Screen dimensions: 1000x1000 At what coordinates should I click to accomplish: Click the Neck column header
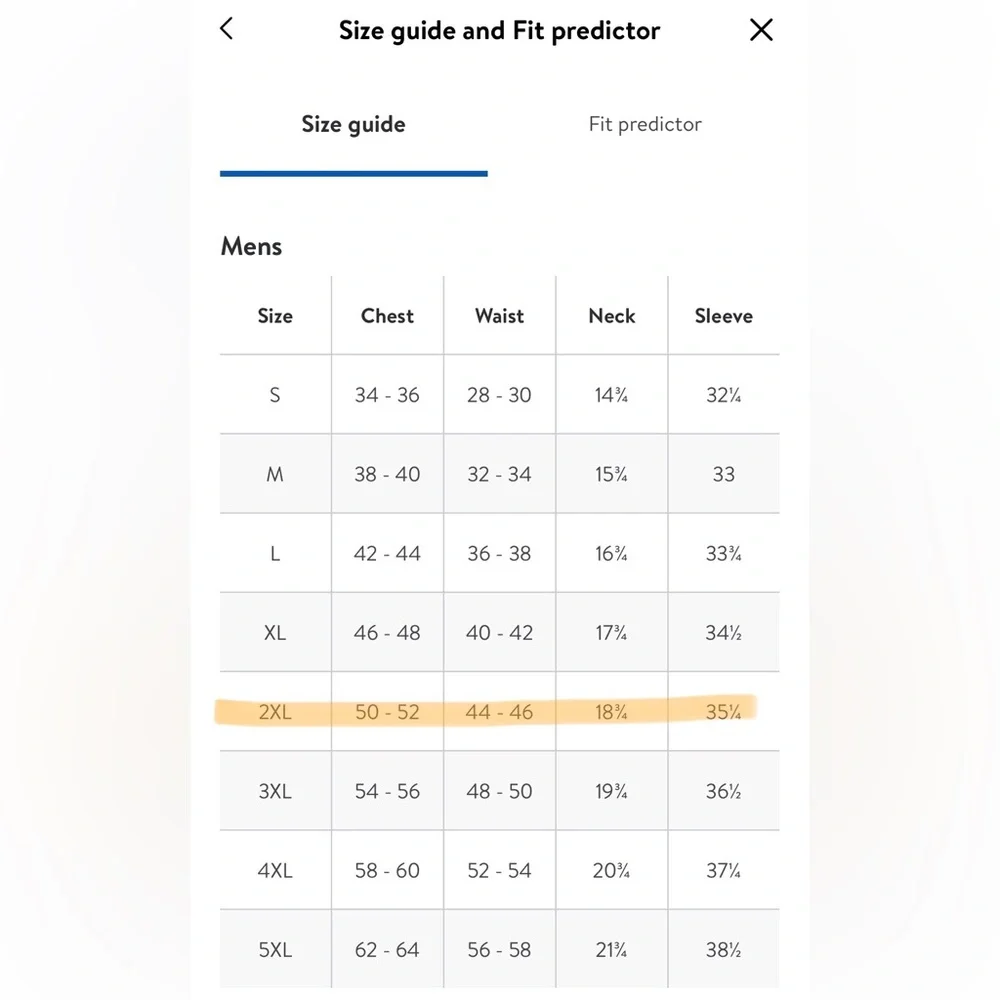pyautogui.click(x=612, y=316)
